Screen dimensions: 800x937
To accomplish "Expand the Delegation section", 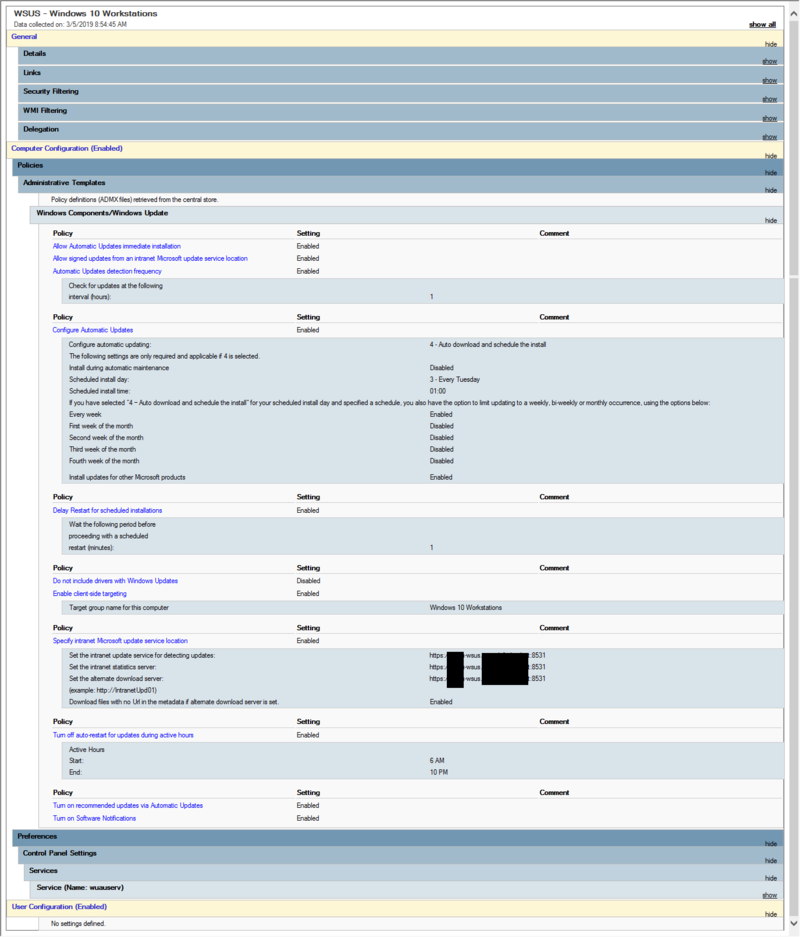I will point(769,136).
